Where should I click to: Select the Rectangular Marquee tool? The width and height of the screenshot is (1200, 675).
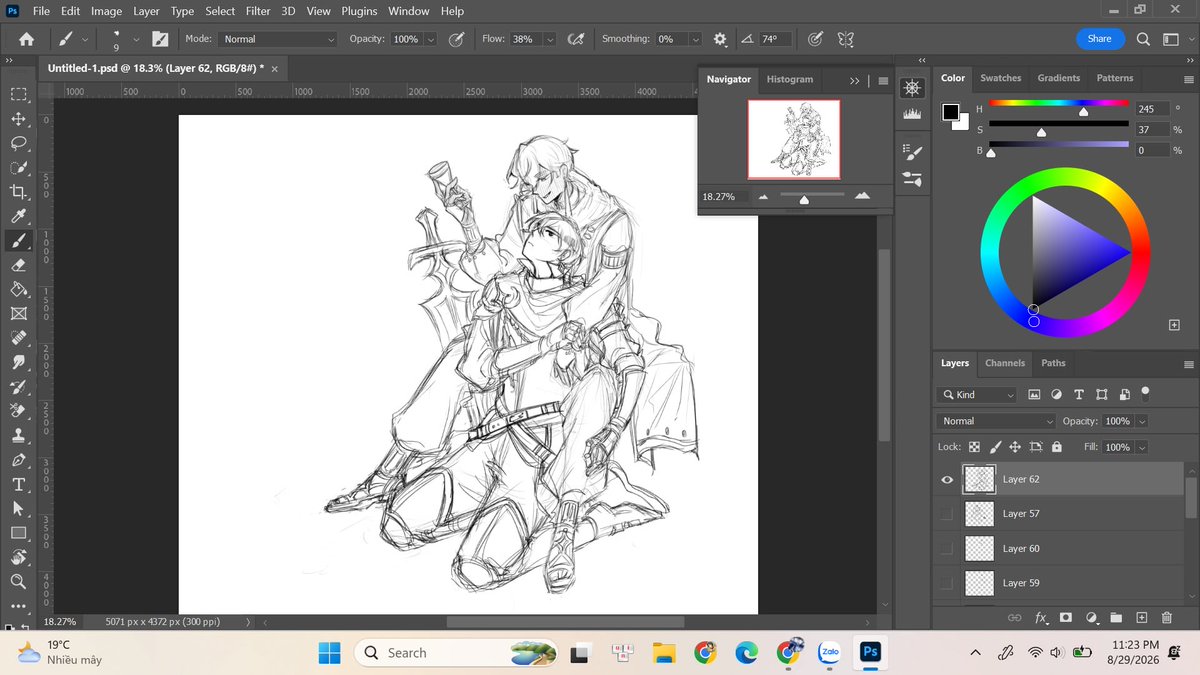(x=18, y=94)
